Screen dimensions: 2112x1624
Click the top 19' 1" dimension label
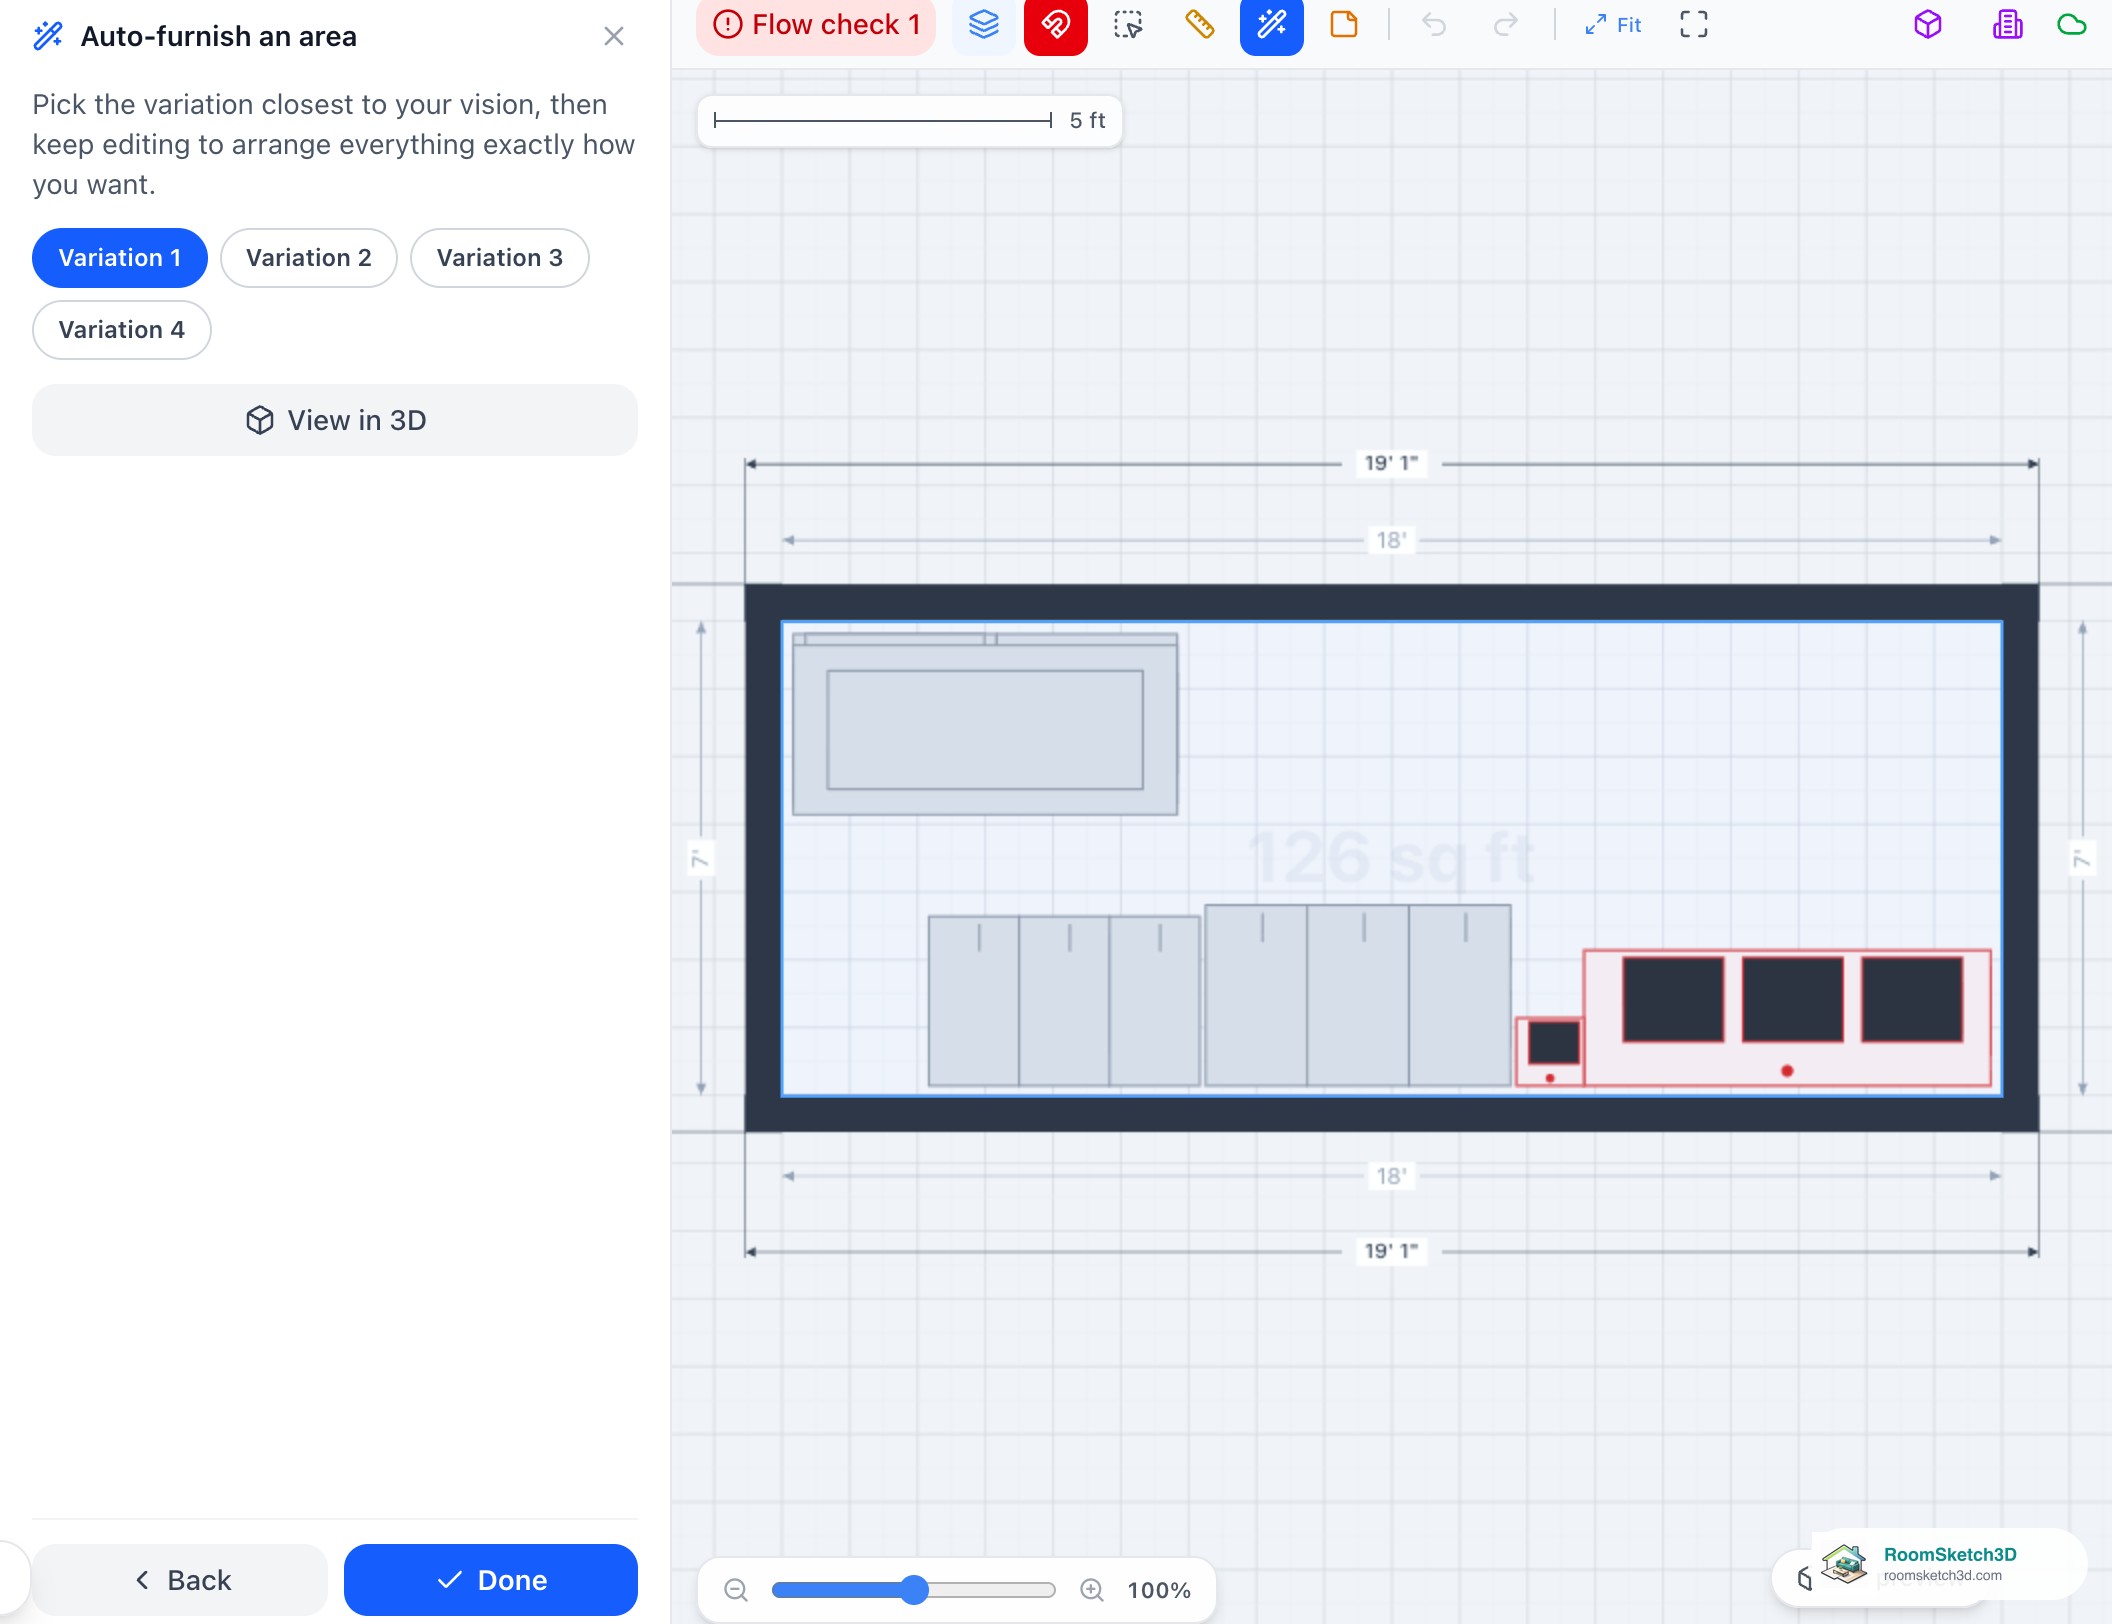(1391, 463)
